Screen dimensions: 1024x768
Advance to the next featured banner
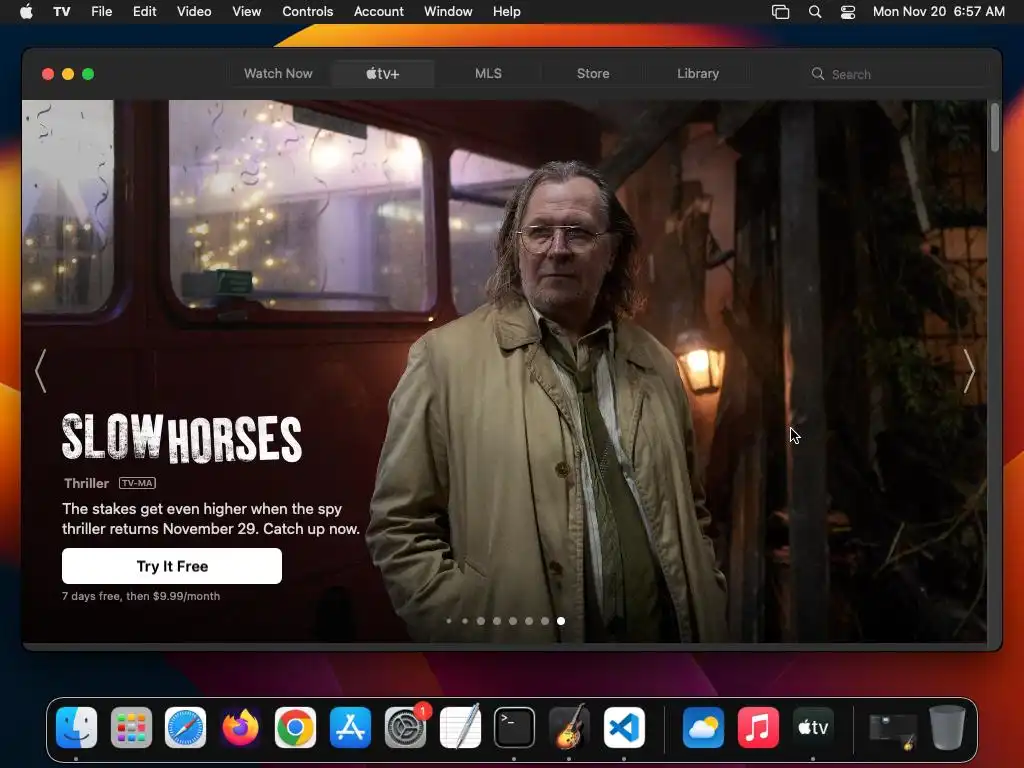point(969,370)
